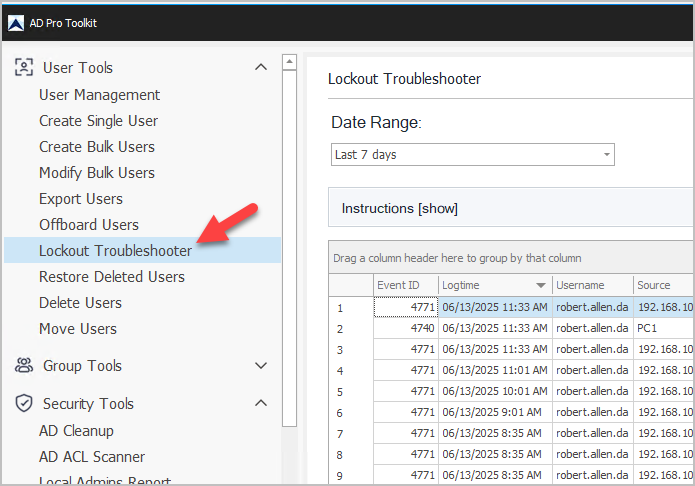Click logtime 06/13/2025 9:01 AM cell
Screen dimensions: 695x486
coord(495,412)
